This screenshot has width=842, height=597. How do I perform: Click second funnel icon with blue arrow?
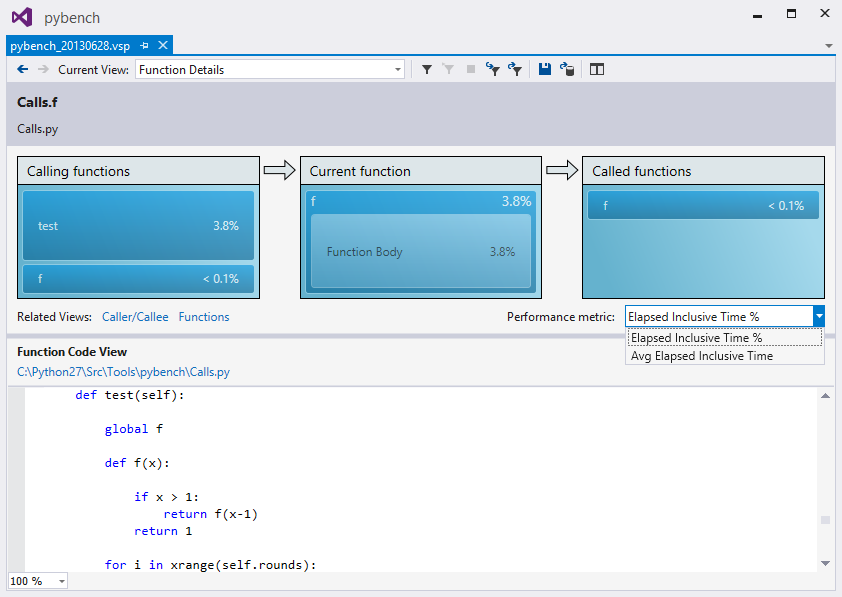point(514,69)
